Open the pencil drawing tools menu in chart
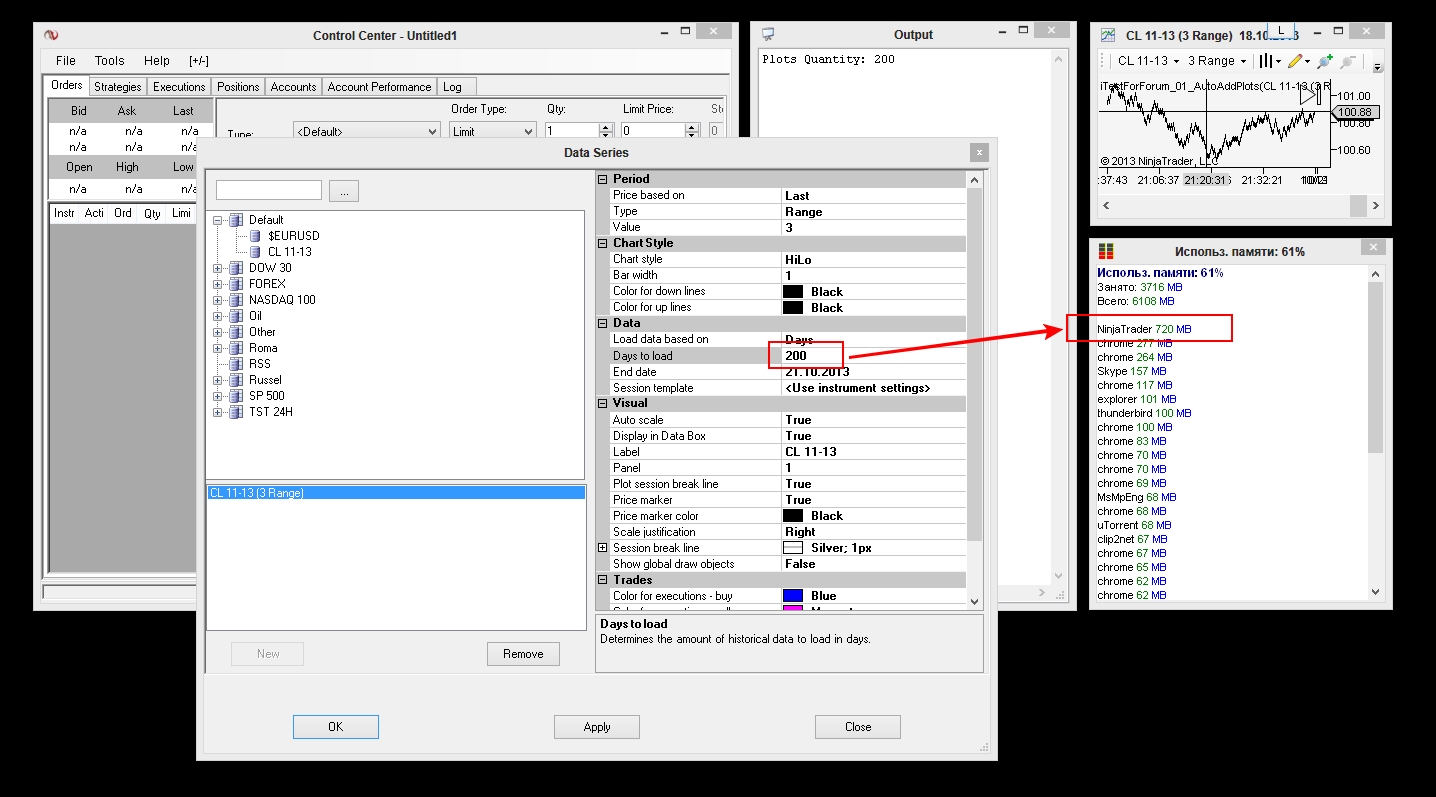The height and width of the screenshot is (797, 1436). [x=1298, y=61]
